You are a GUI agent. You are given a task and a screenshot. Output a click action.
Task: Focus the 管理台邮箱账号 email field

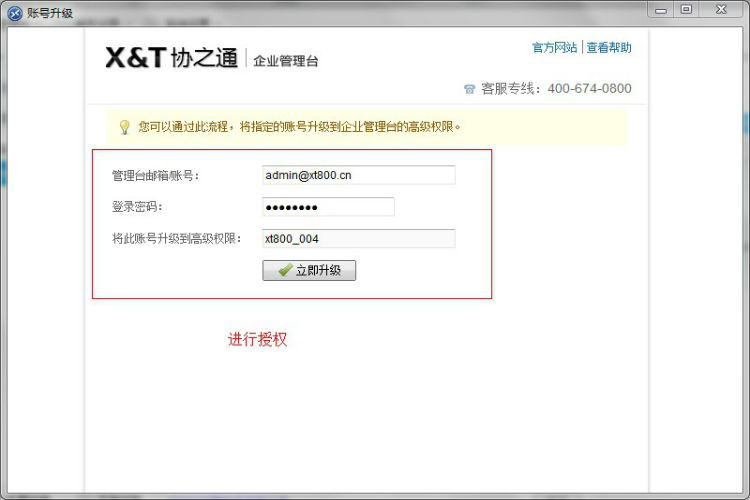(358, 175)
